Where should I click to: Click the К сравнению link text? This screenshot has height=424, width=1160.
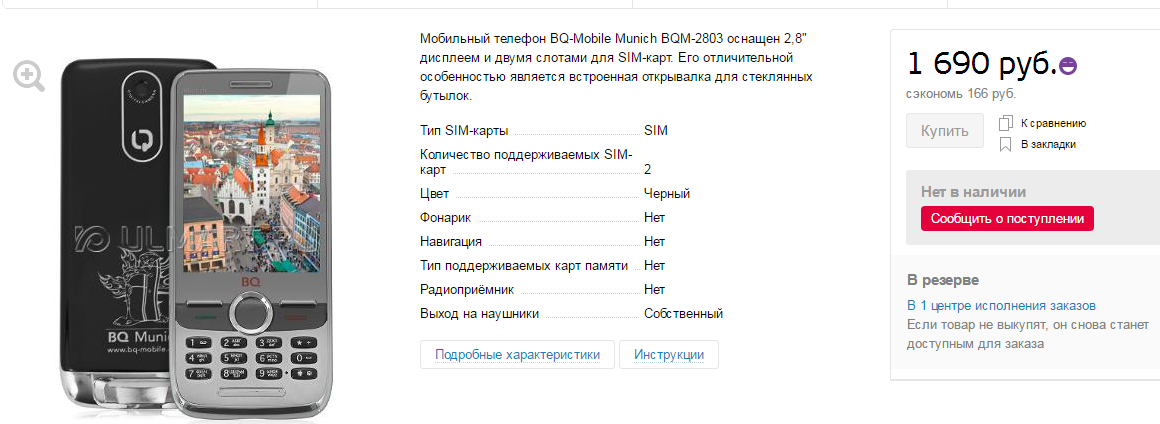pyautogui.click(x=1053, y=124)
